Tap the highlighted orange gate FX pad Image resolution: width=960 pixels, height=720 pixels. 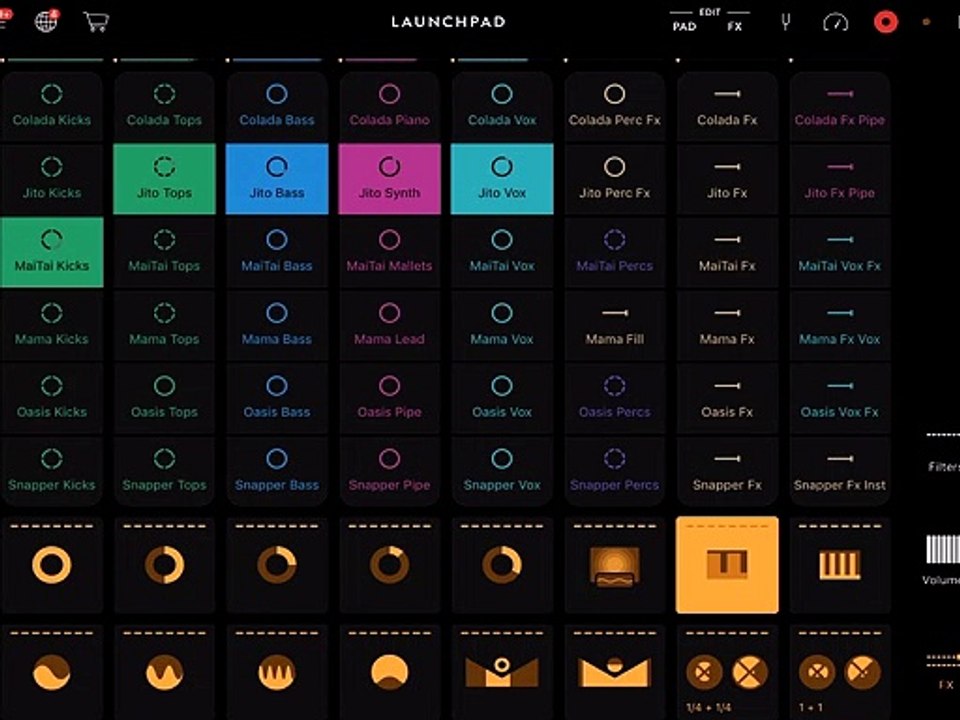[727, 564]
